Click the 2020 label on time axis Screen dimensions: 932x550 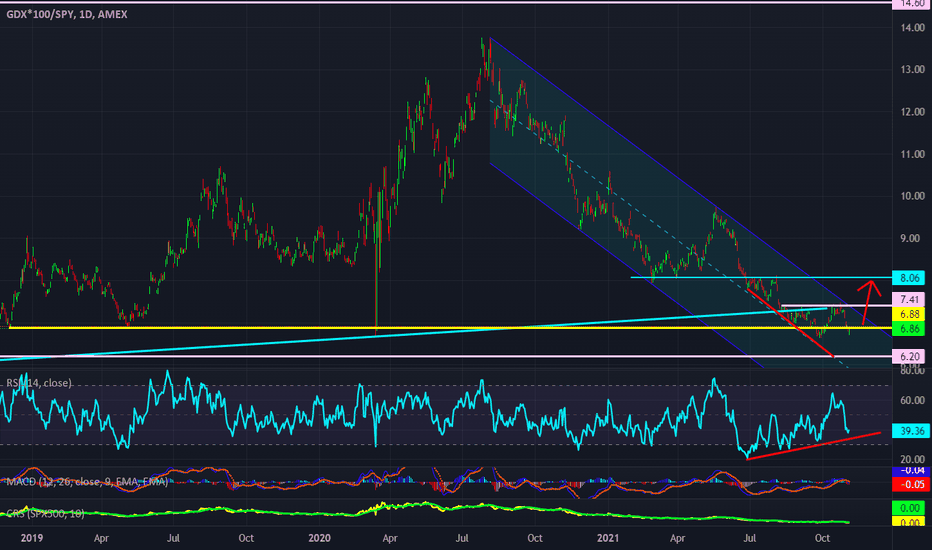pyautogui.click(x=319, y=538)
